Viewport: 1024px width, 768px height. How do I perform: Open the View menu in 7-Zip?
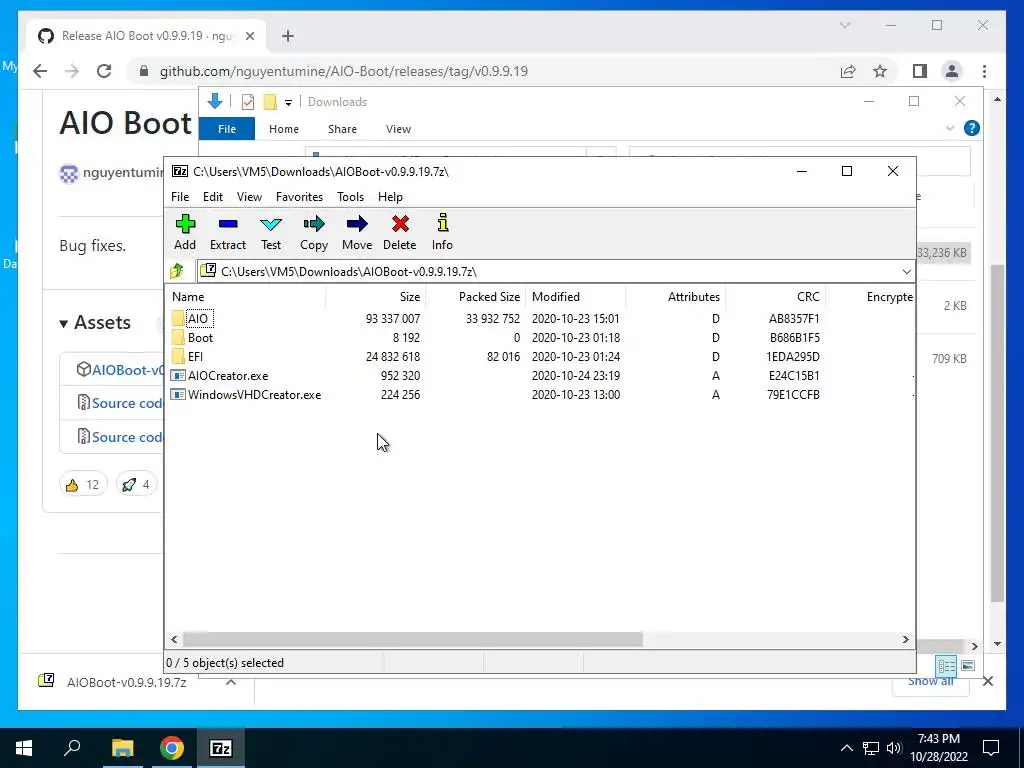[x=249, y=197]
